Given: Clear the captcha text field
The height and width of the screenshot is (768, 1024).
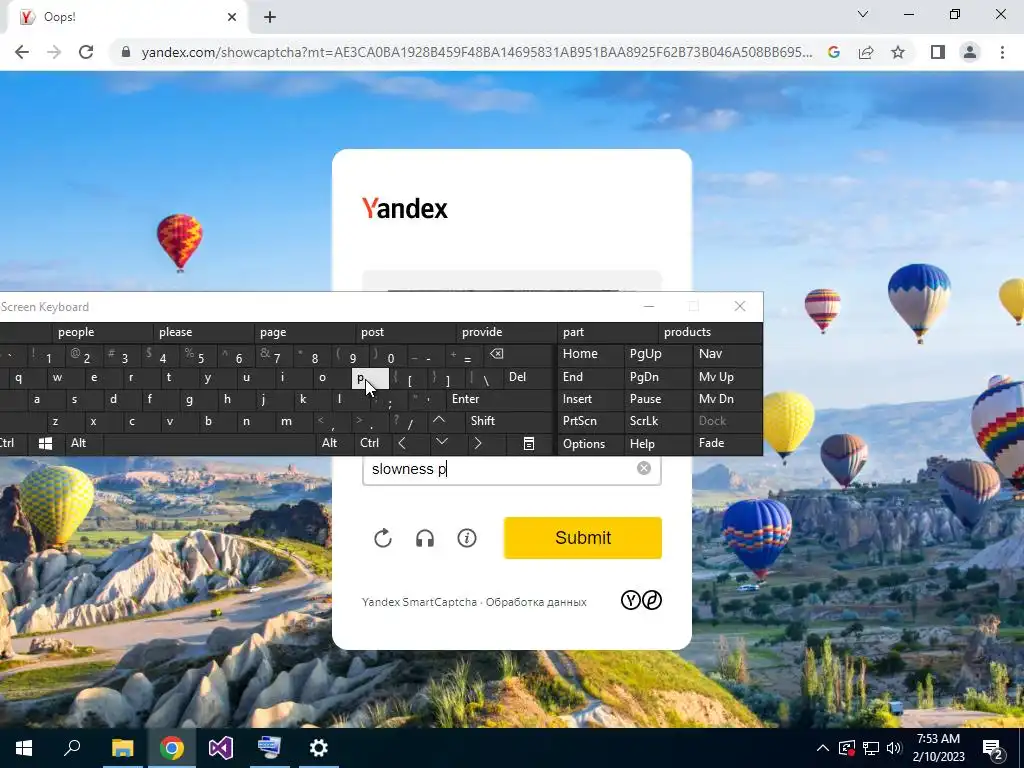Looking at the screenshot, I should pyautogui.click(x=644, y=468).
